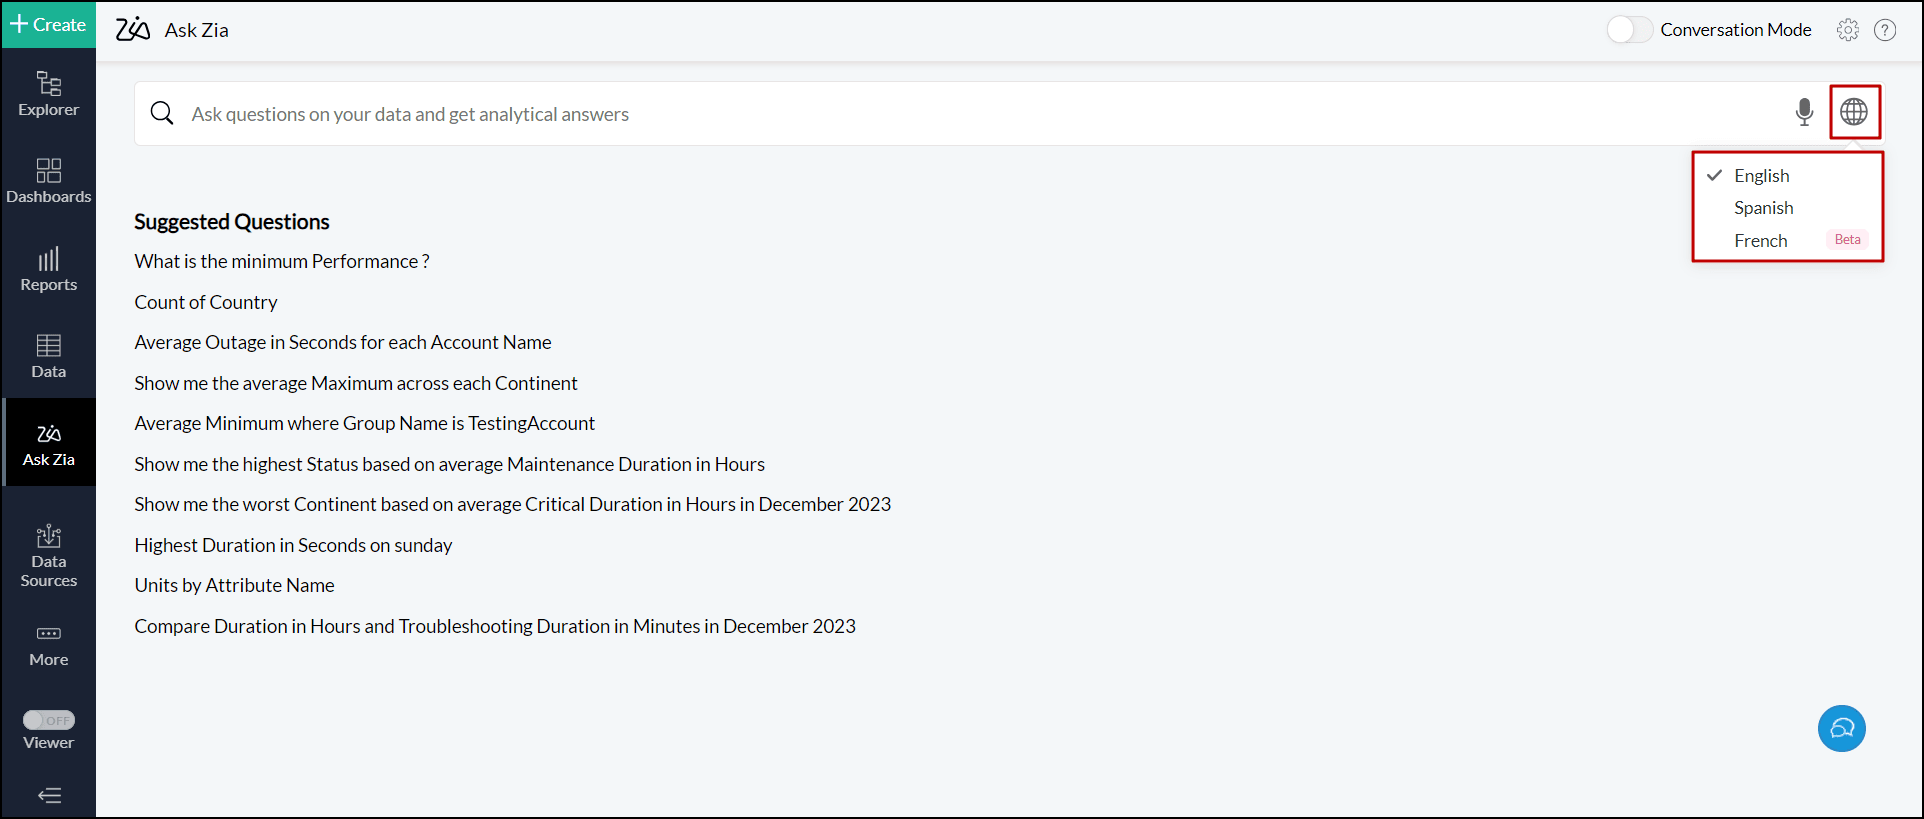Click the microphone voice input icon

(x=1804, y=112)
